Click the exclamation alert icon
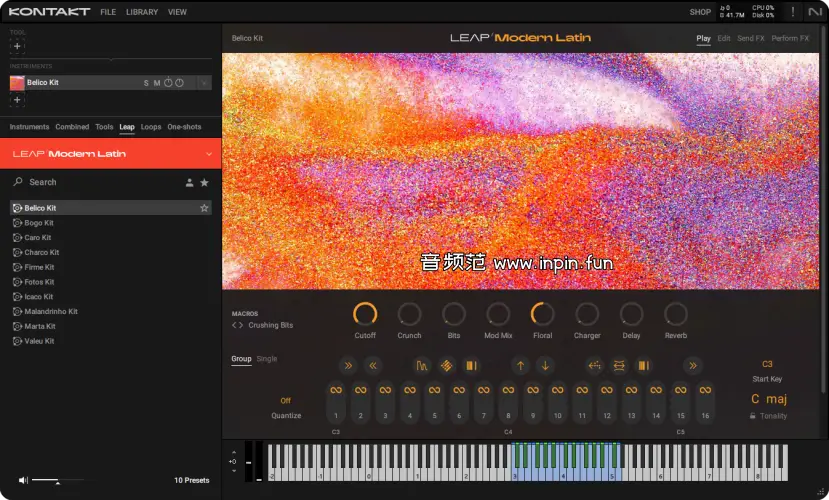The width and height of the screenshot is (829, 500). pos(792,12)
